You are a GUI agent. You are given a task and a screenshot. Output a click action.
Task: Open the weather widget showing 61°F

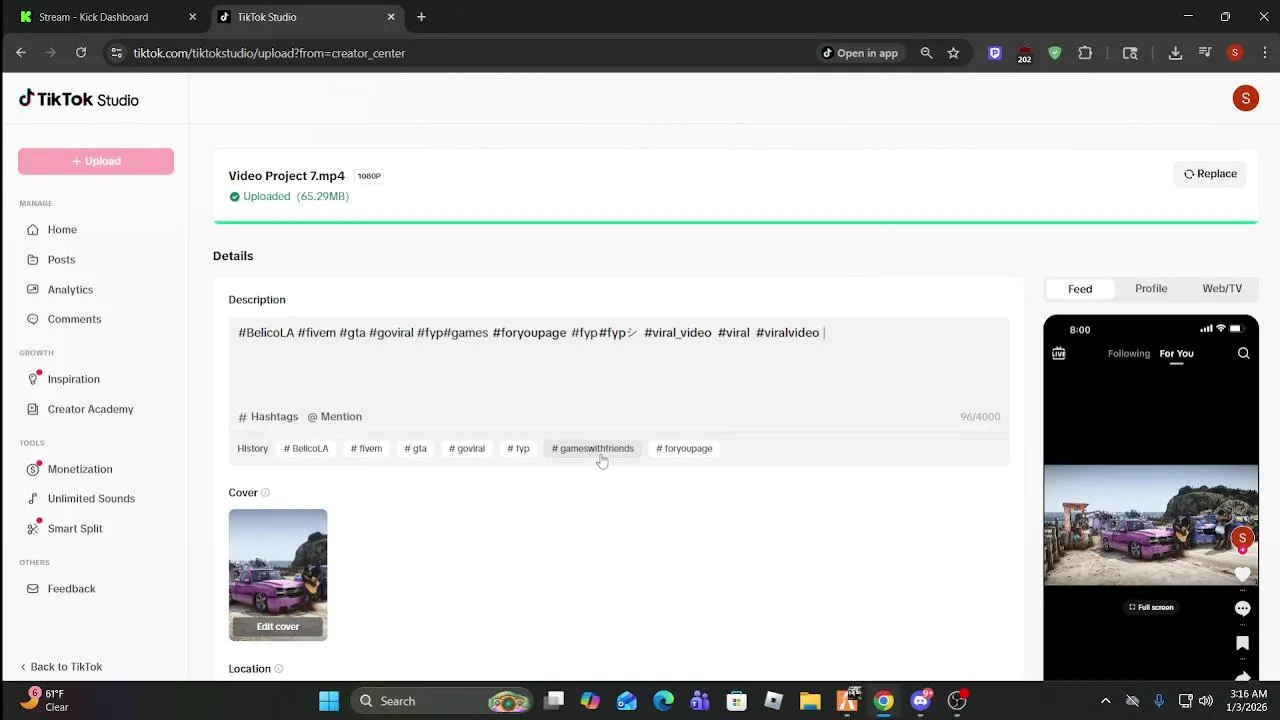(45, 700)
